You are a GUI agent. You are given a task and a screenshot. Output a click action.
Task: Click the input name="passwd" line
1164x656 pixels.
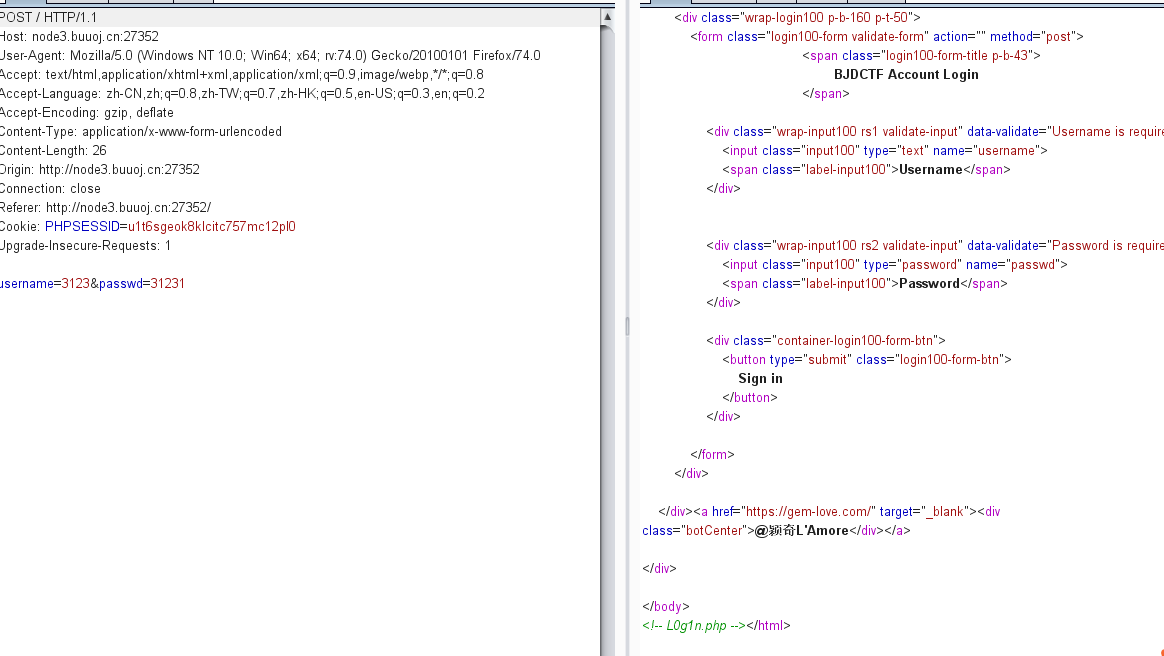click(x=895, y=264)
